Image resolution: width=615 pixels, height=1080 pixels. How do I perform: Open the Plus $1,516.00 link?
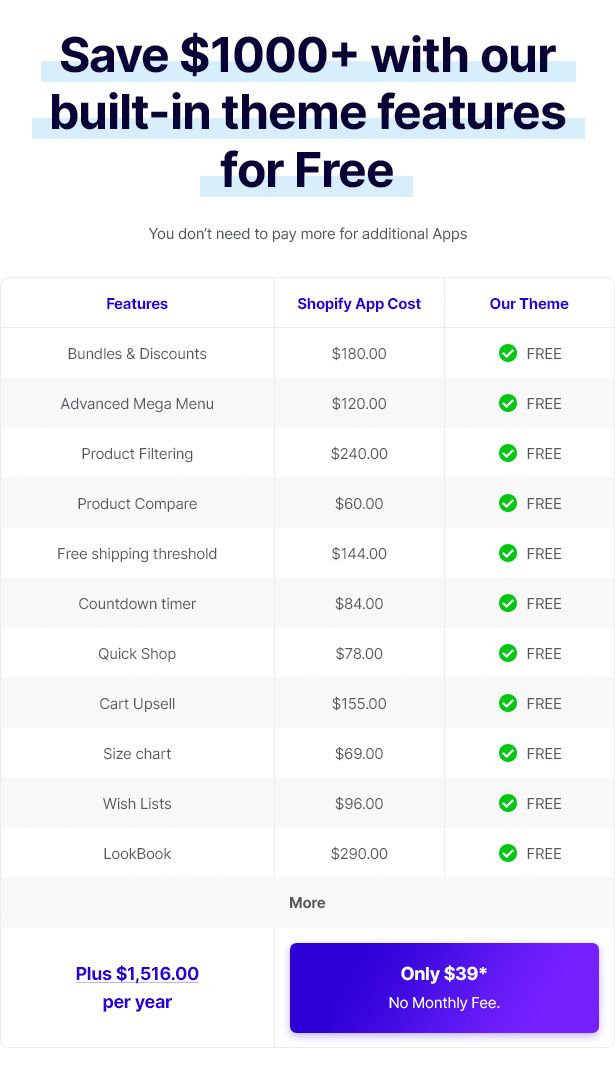(x=137, y=974)
